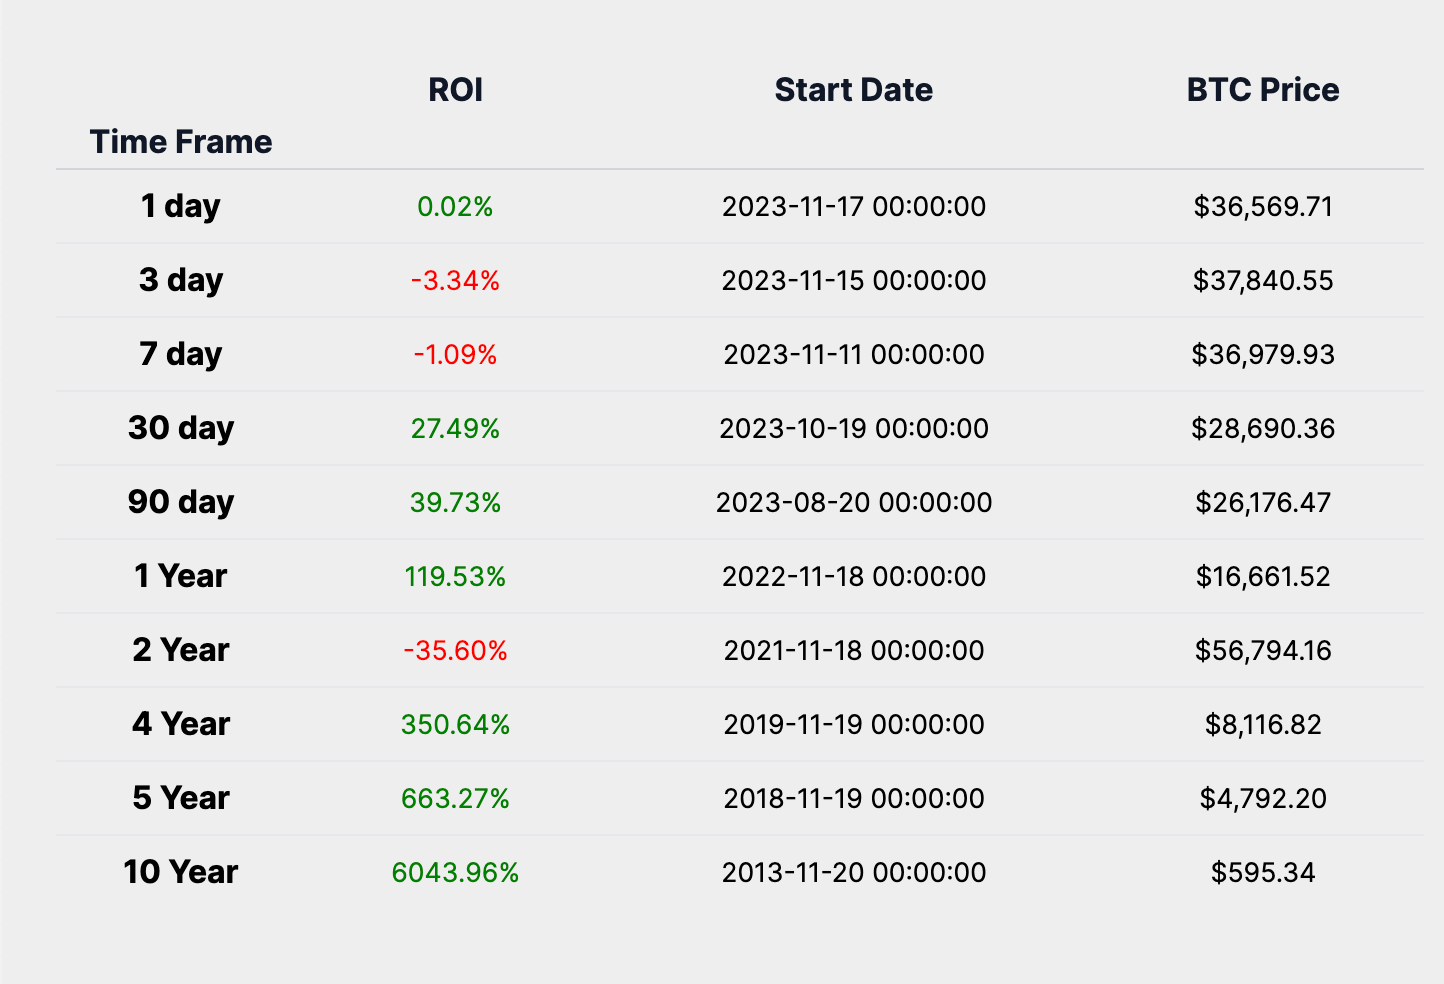Click the BTC Price column header
The height and width of the screenshot is (984, 1444).
pos(1262,90)
